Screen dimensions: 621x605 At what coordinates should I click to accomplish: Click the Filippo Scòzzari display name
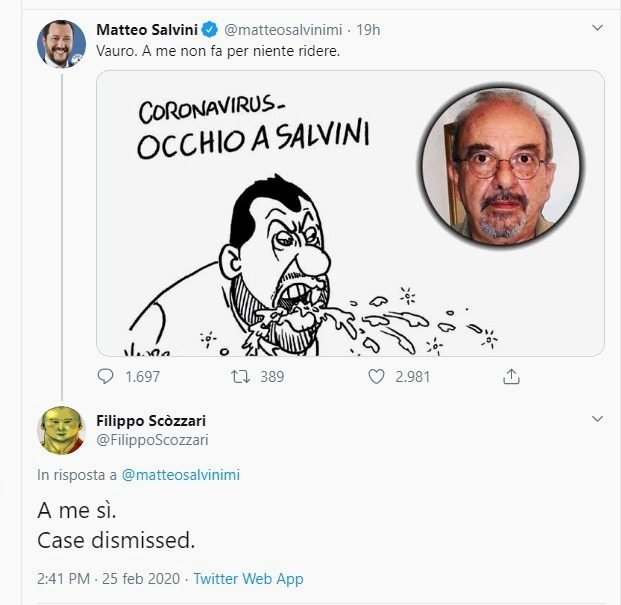point(151,420)
